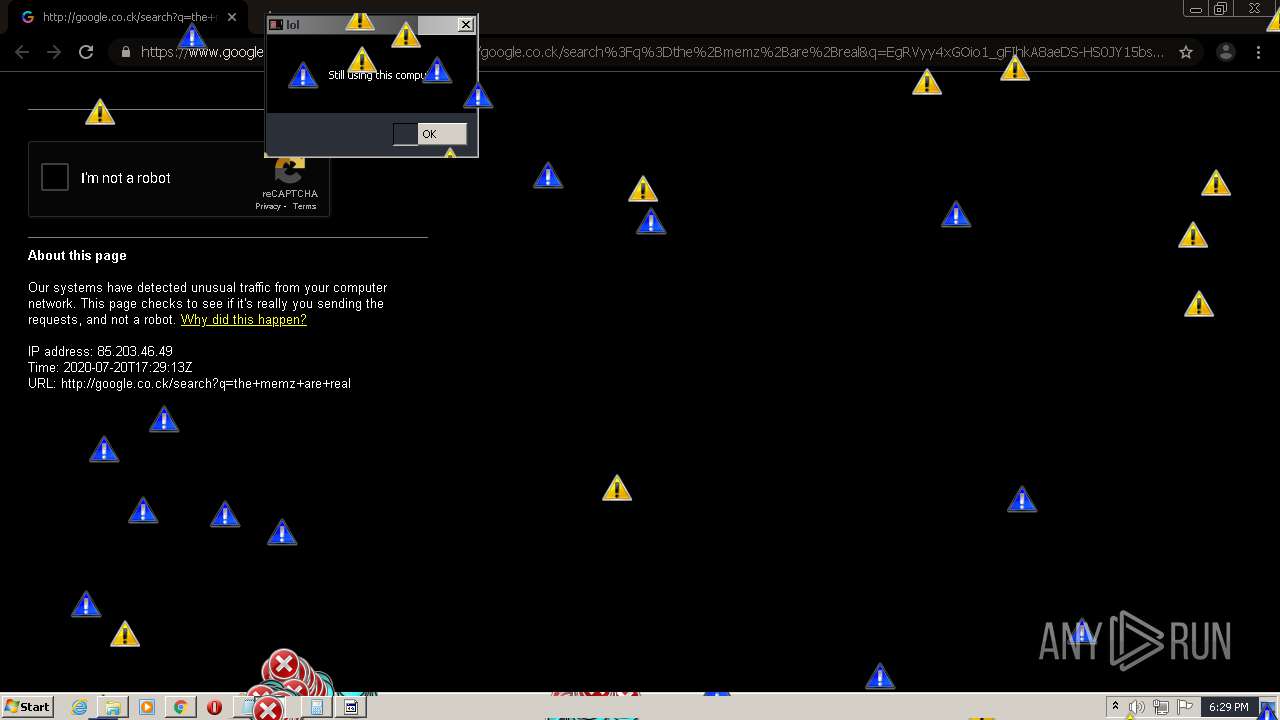Screen dimensions: 1280x720
Task: Open reCAPTCHA Terms link
Action: point(304,206)
